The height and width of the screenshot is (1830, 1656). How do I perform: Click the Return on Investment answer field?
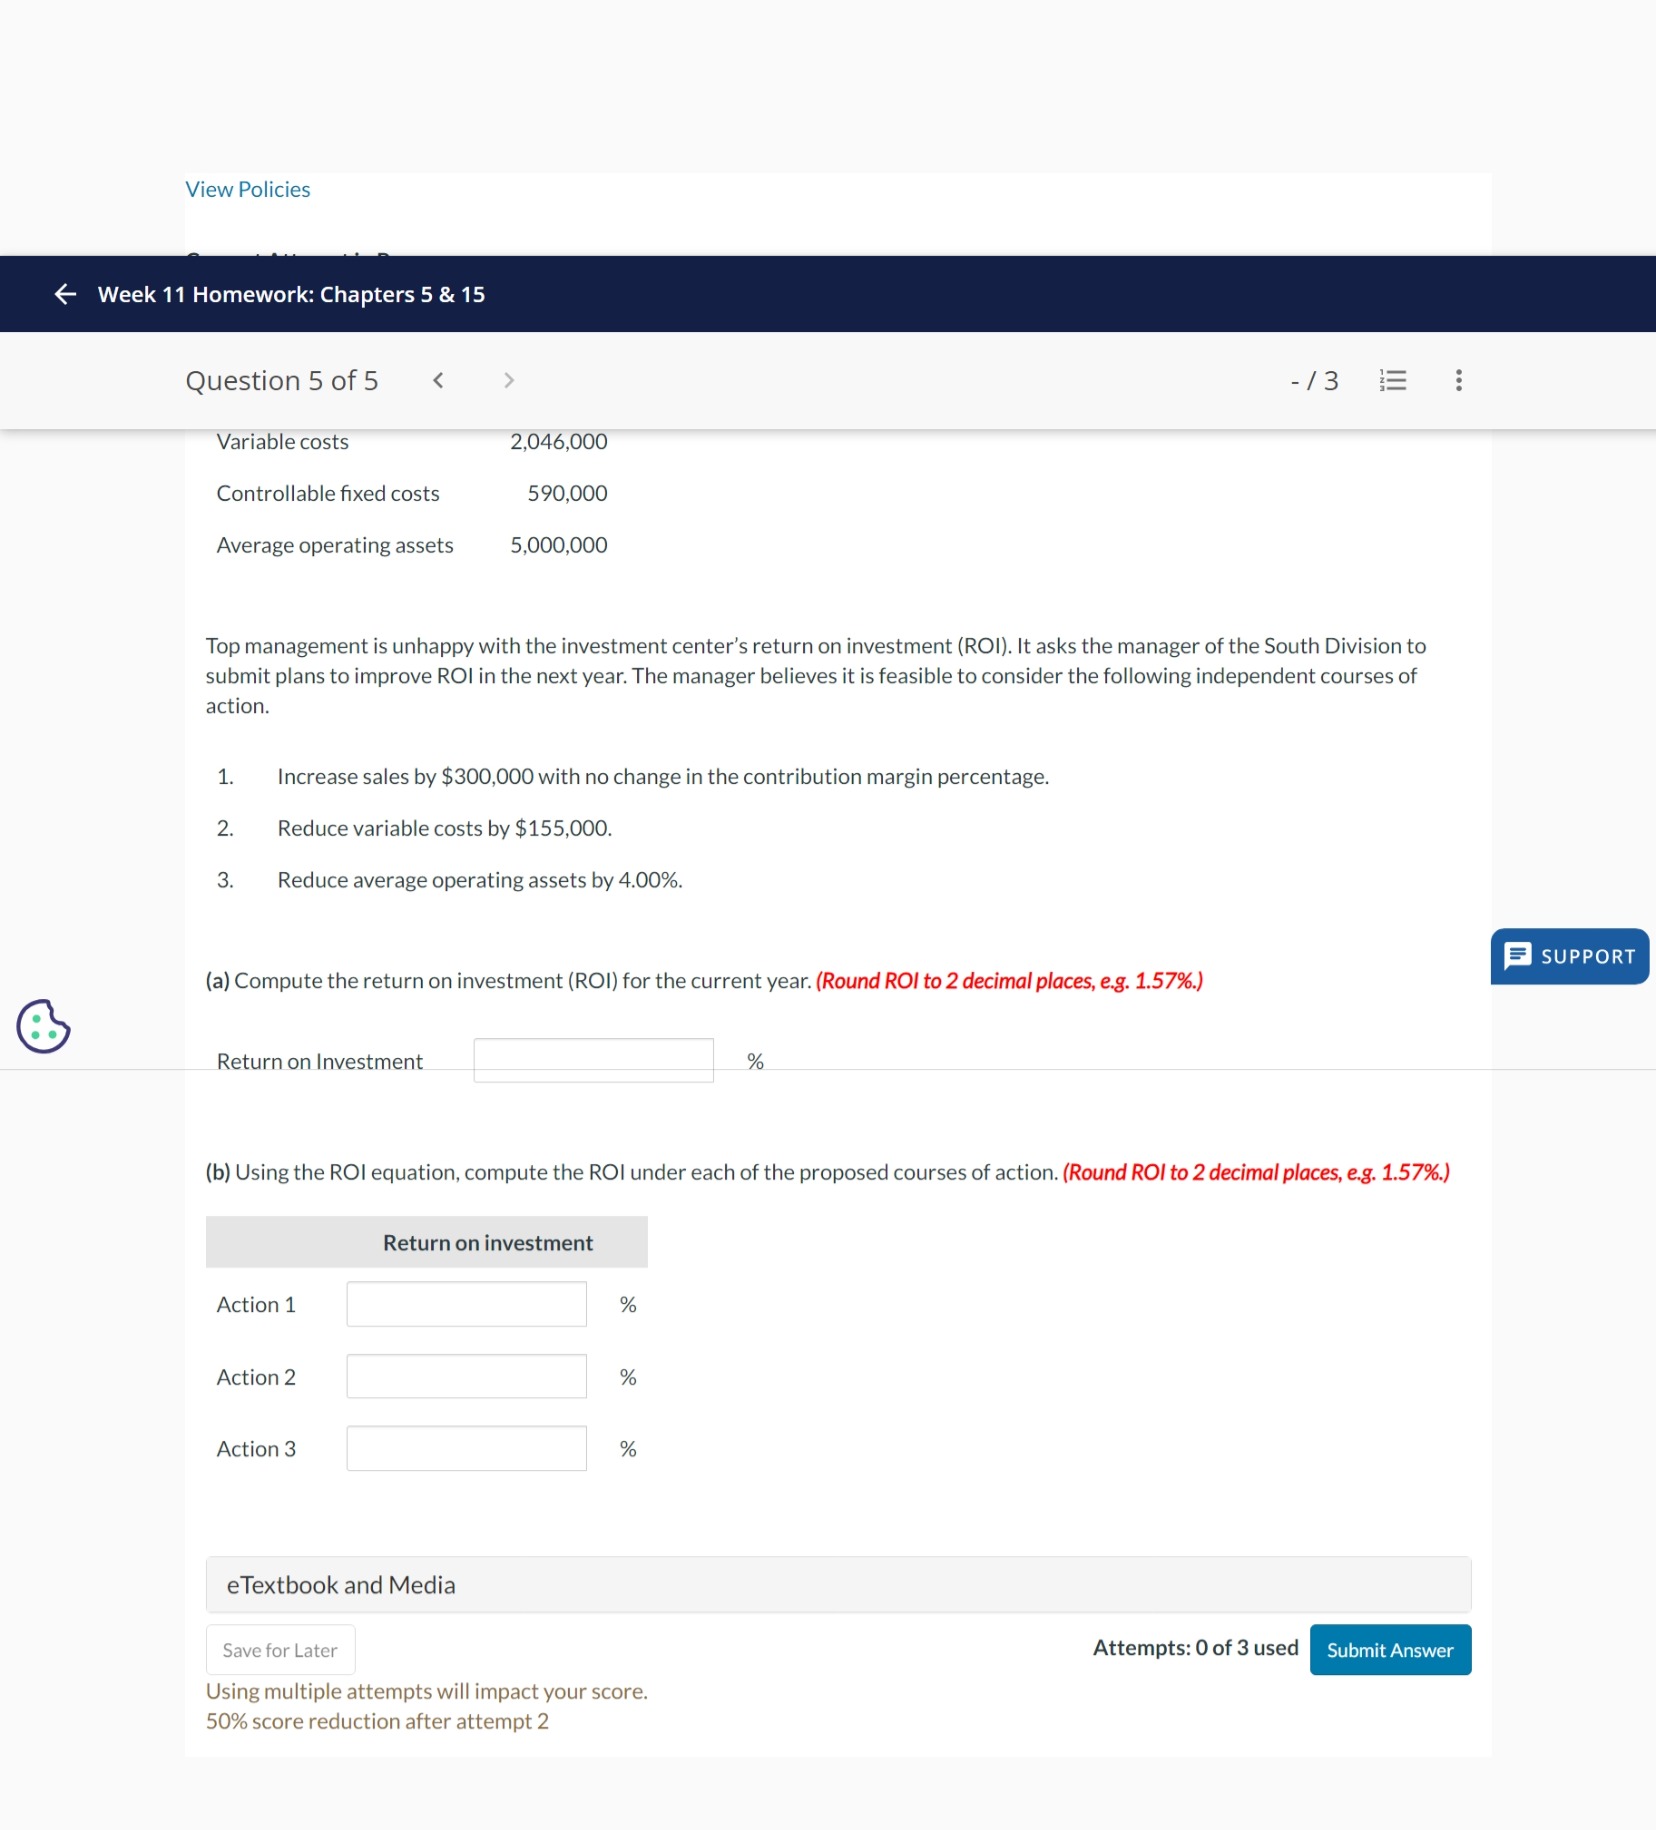(x=593, y=1059)
